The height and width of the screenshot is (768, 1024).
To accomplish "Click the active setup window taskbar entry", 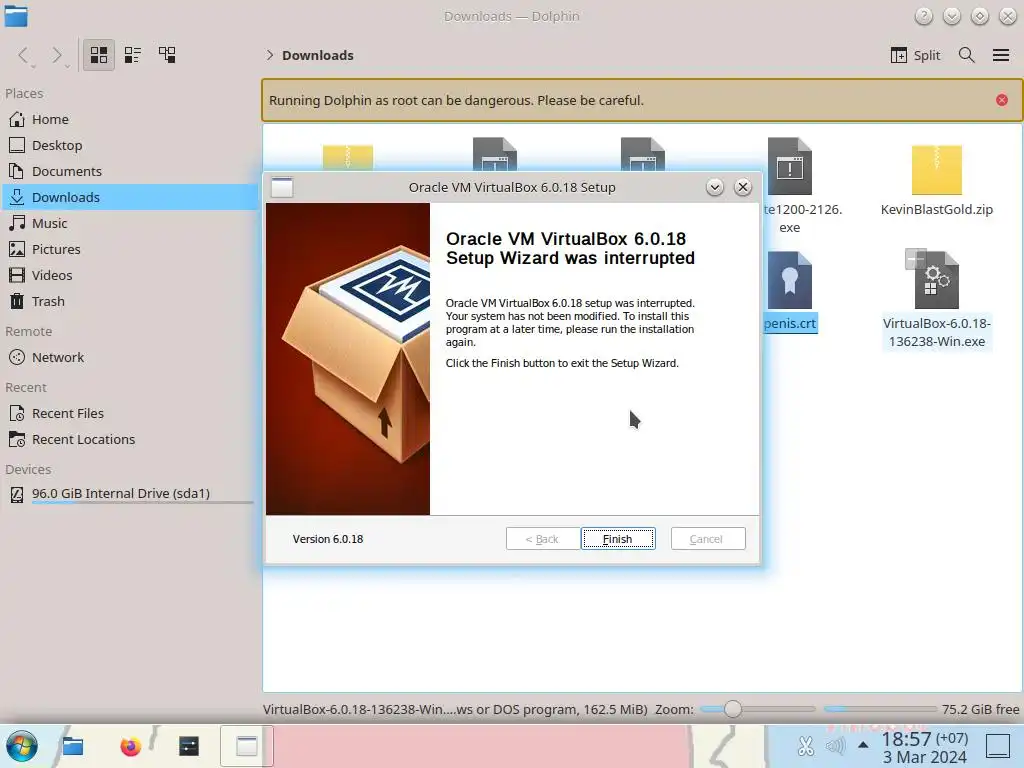I will coord(247,746).
